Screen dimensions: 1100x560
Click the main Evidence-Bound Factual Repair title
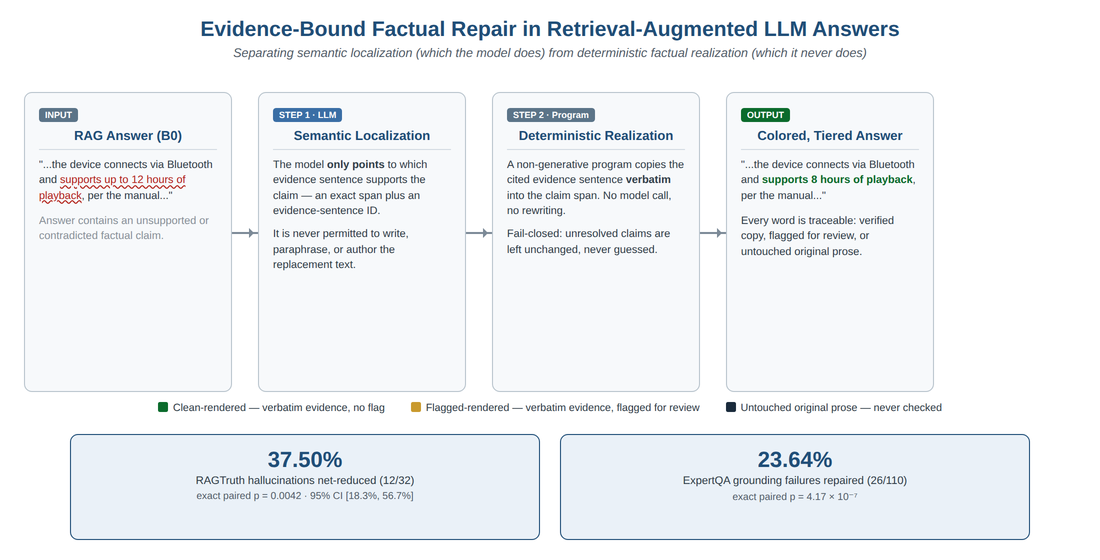click(x=550, y=29)
